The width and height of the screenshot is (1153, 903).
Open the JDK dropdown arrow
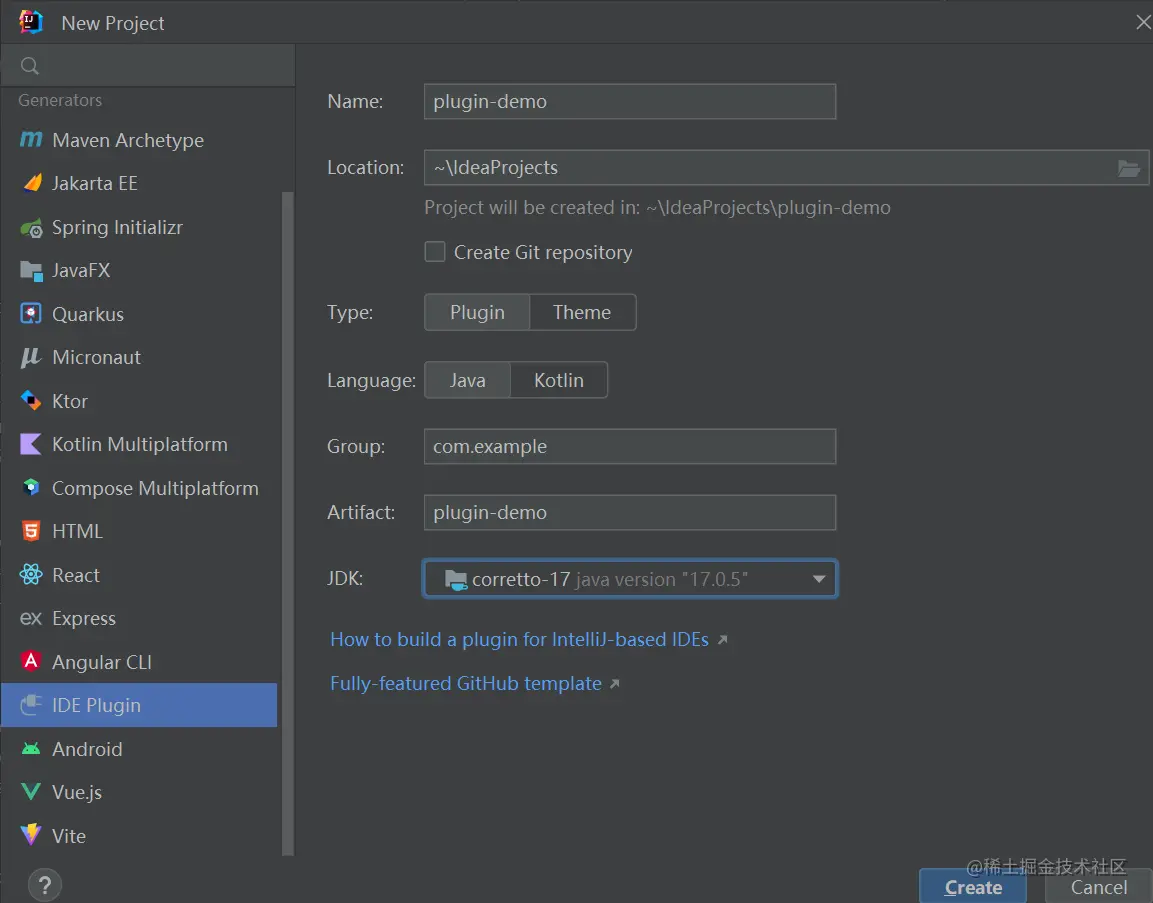[x=818, y=579]
